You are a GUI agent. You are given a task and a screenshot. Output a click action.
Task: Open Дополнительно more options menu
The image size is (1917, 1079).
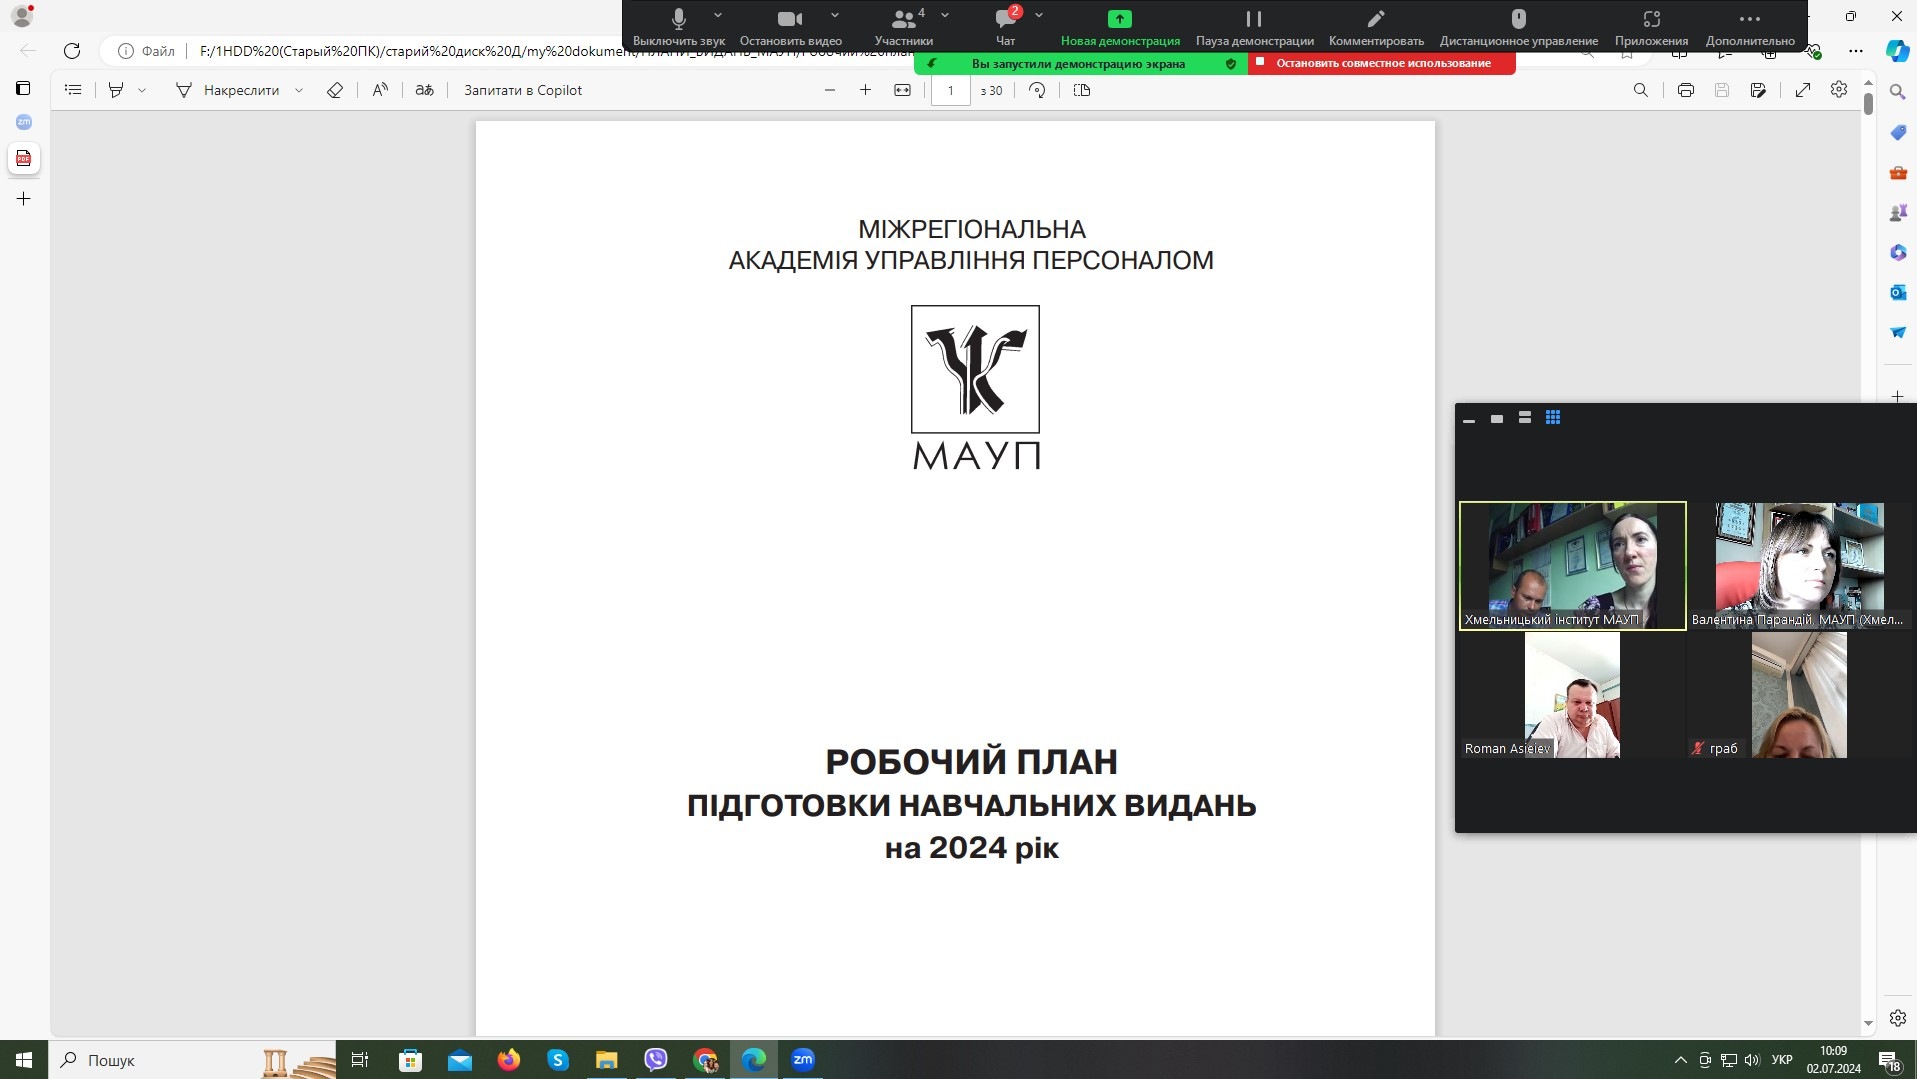pos(1750,27)
